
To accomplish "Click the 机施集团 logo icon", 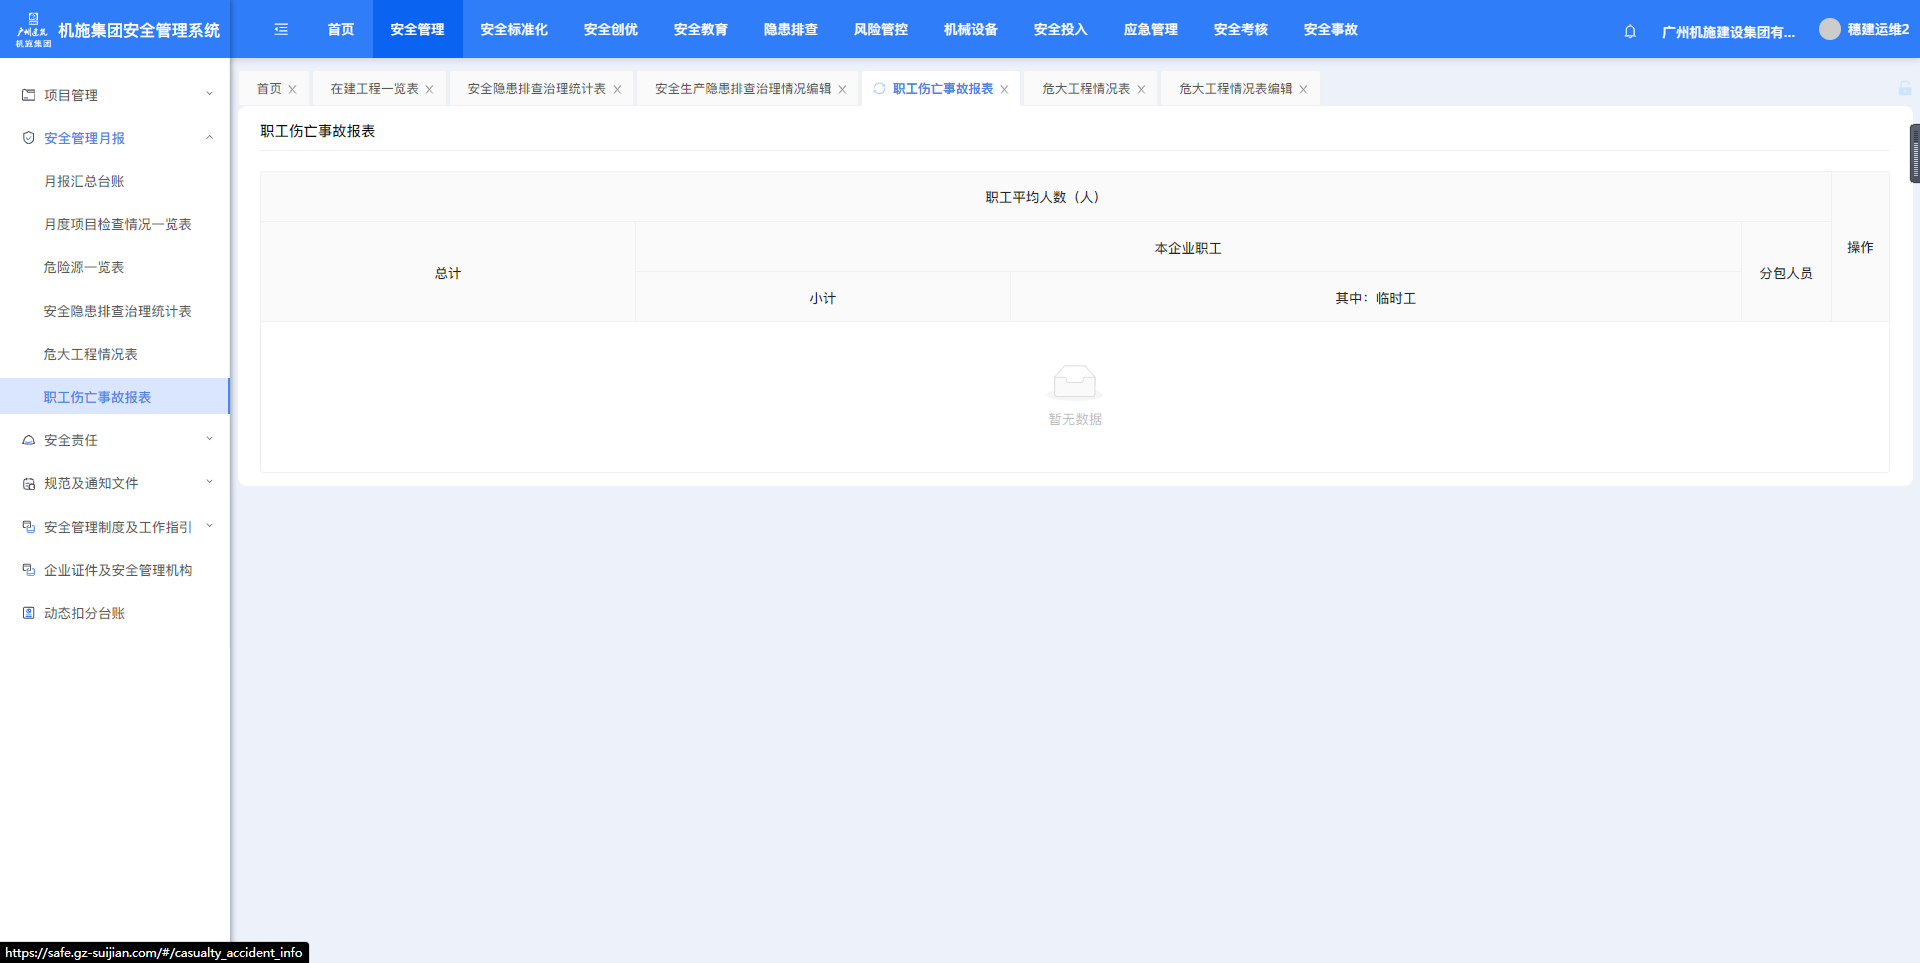I will (x=33, y=30).
